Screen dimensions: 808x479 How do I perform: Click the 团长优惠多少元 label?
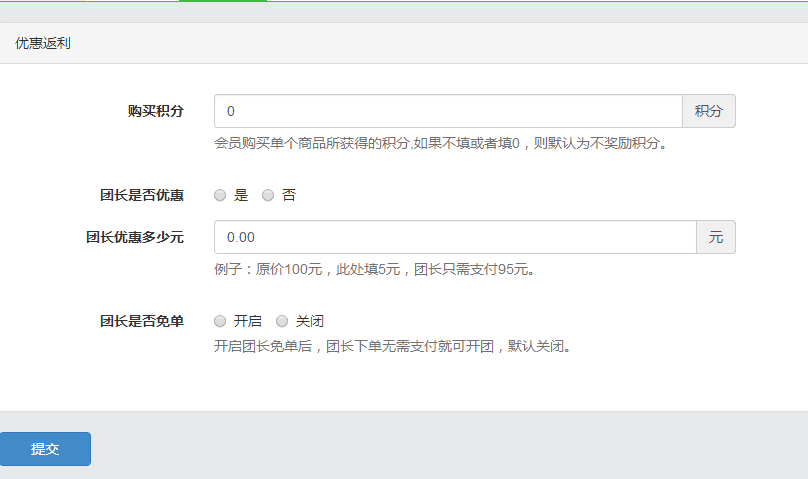pyautogui.click(x=134, y=237)
